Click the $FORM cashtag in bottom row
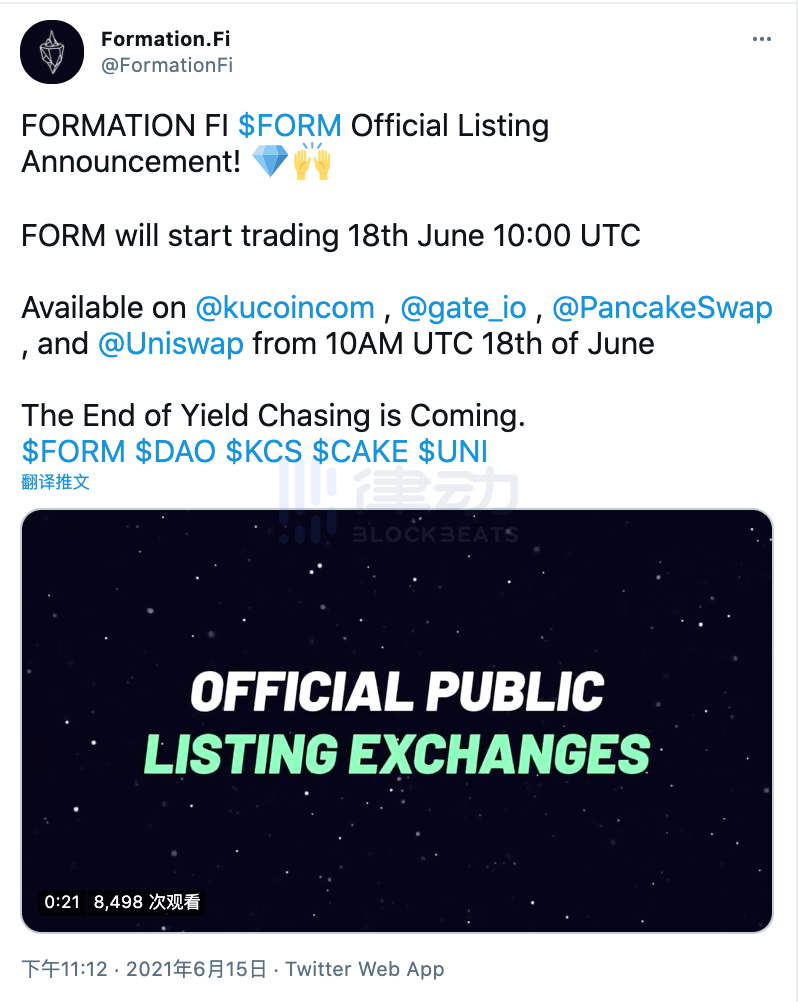Screen dimensions: 798x1002 click(73, 451)
